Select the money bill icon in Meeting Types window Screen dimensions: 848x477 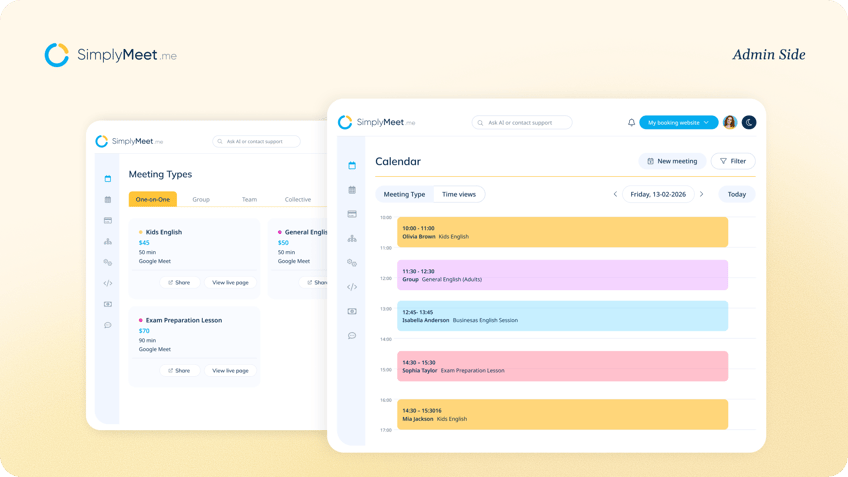pyautogui.click(x=108, y=304)
